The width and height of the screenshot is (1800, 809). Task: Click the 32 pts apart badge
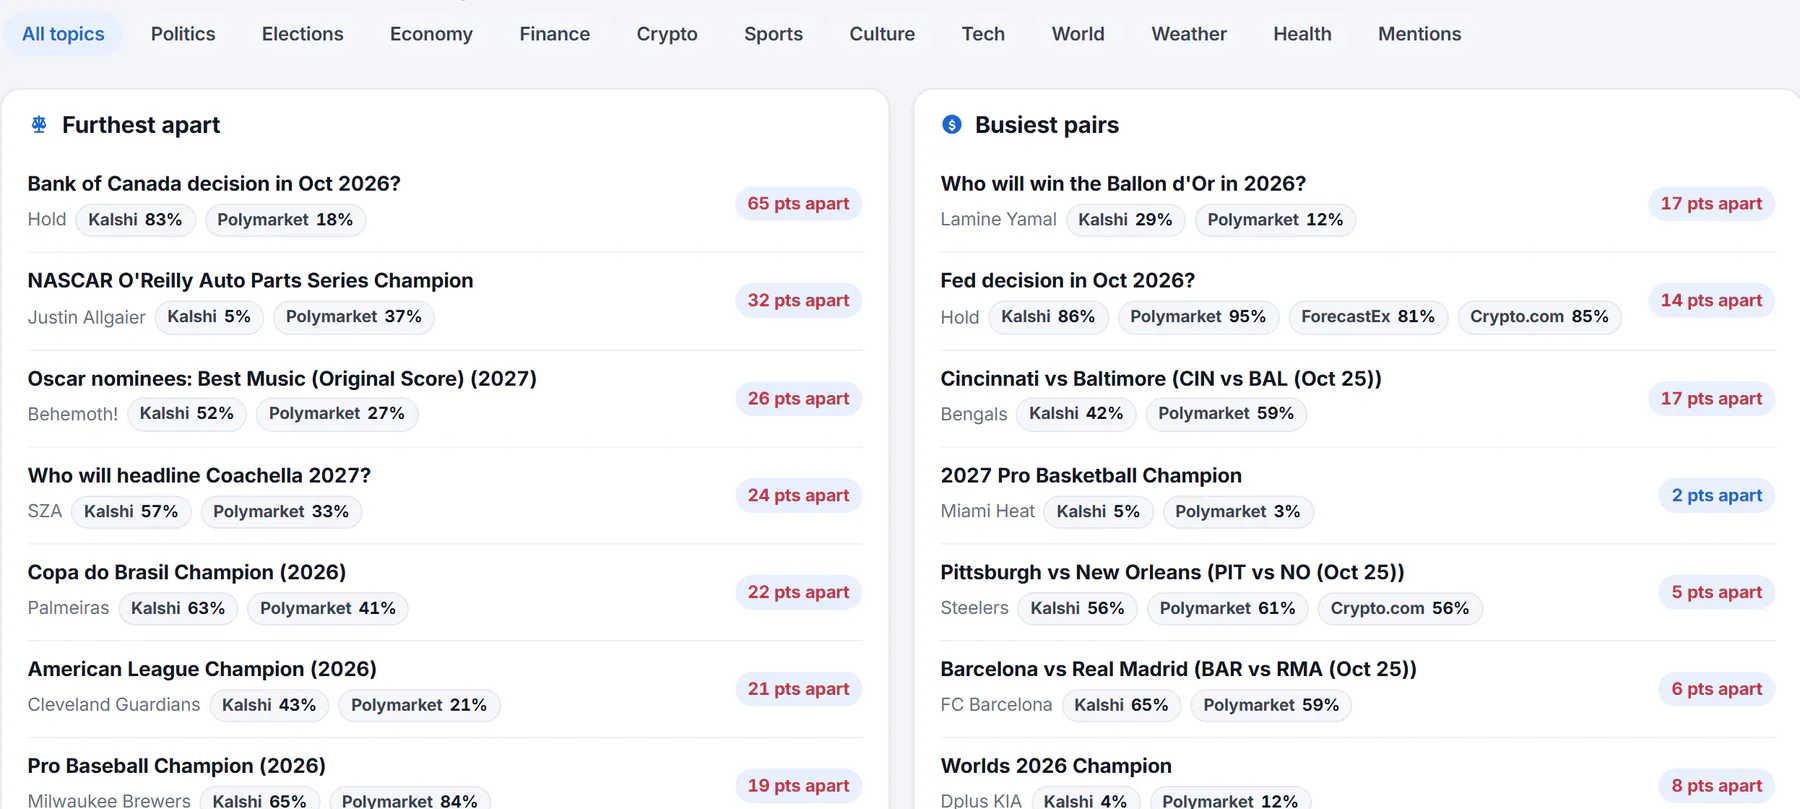(798, 301)
